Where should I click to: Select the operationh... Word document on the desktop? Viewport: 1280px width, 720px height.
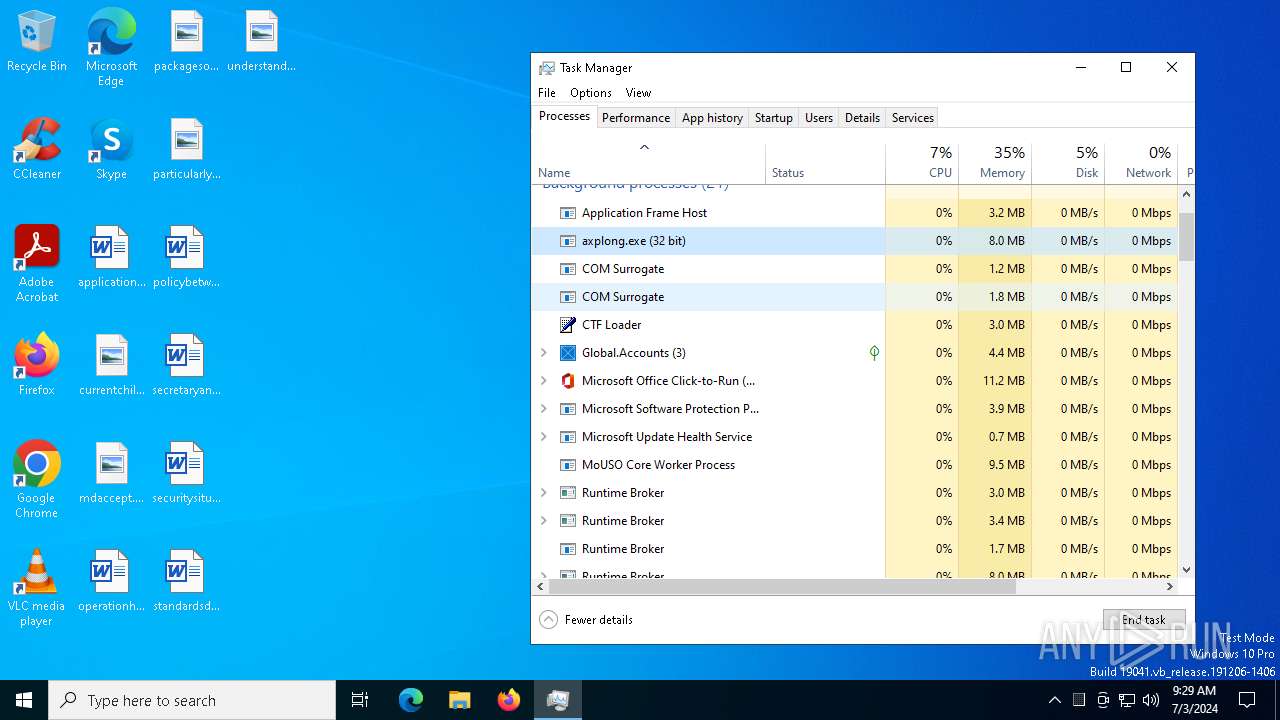click(x=111, y=581)
